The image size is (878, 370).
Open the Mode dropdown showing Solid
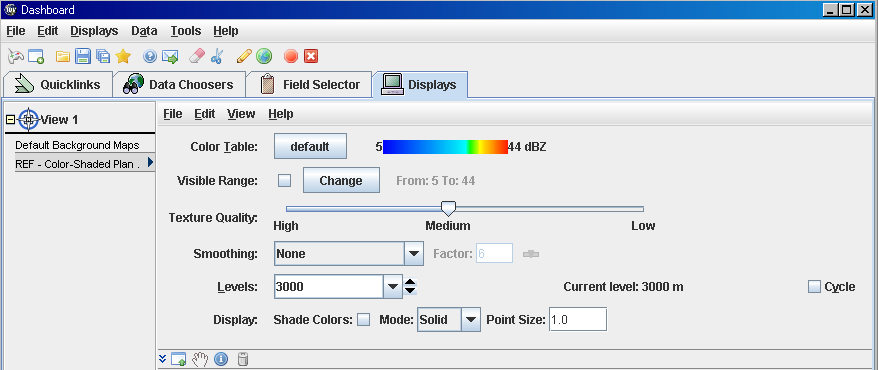click(471, 320)
